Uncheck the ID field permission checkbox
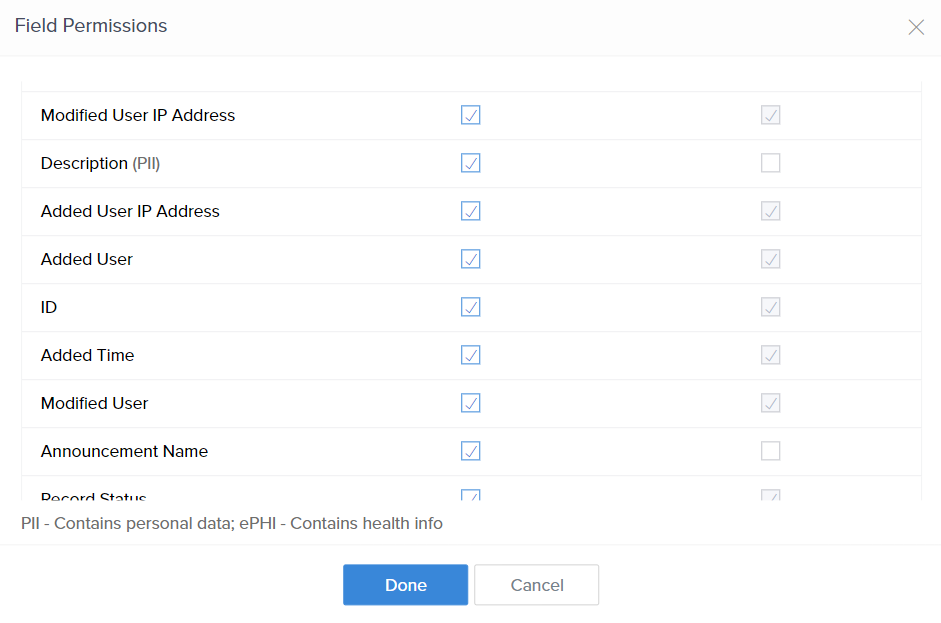Image resolution: width=941 pixels, height=623 pixels. (470, 307)
